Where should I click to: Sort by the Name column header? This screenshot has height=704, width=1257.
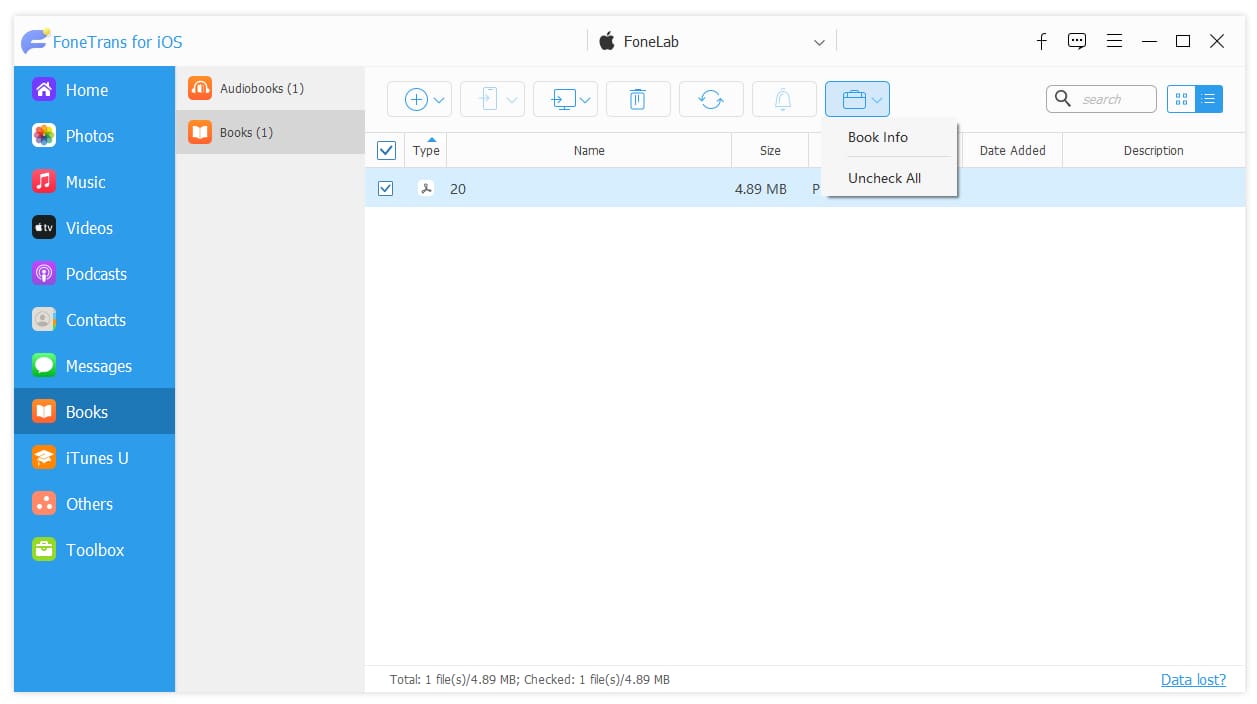(x=589, y=151)
